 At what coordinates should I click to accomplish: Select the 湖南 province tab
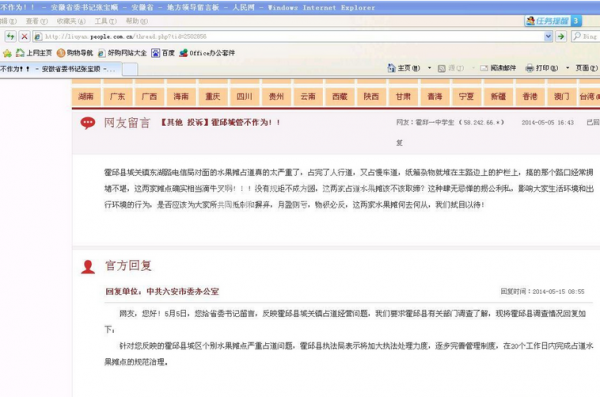point(86,96)
